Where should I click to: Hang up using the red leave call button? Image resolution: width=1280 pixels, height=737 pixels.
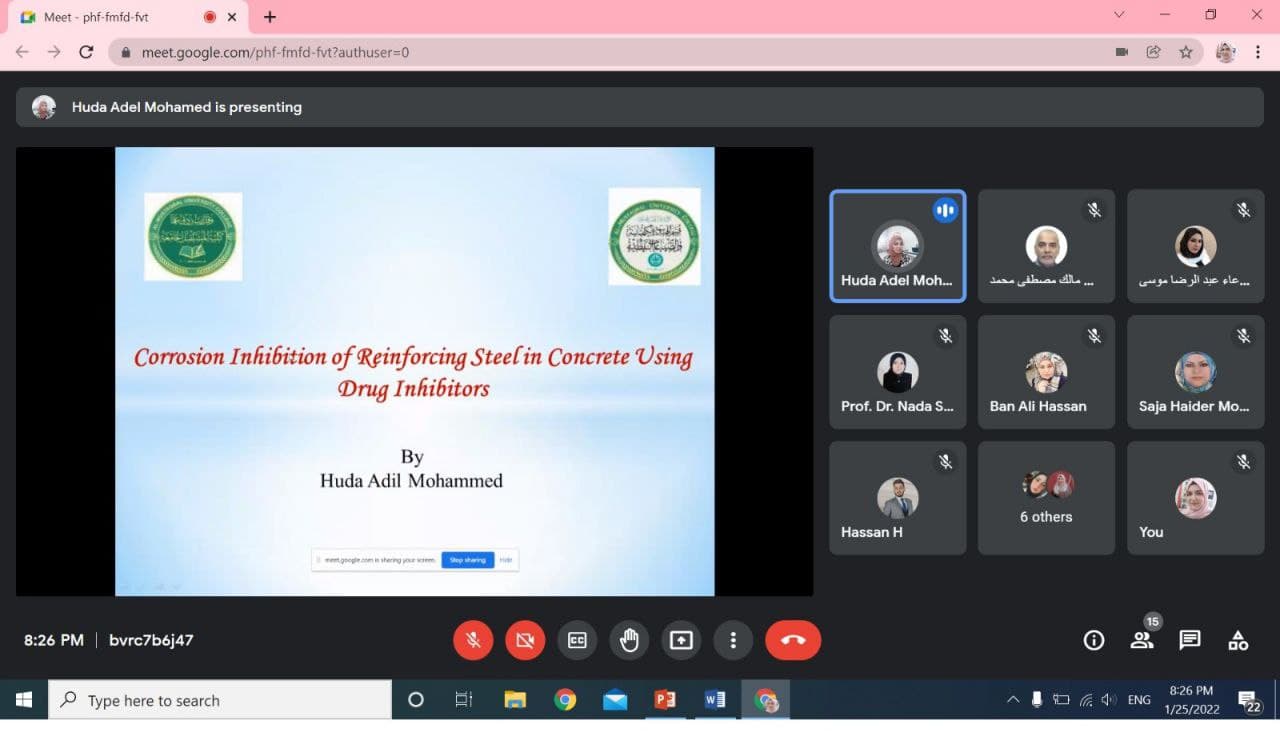pos(793,640)
